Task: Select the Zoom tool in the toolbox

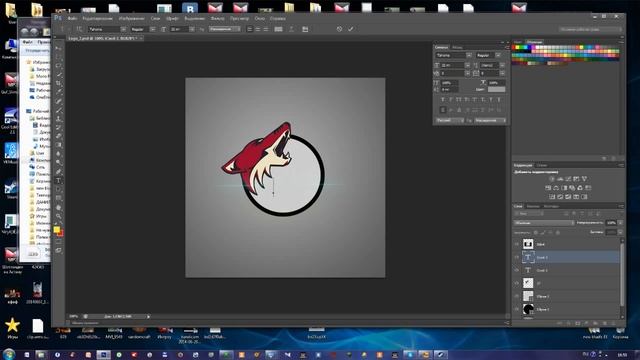Action: click(x=59, y=216)
